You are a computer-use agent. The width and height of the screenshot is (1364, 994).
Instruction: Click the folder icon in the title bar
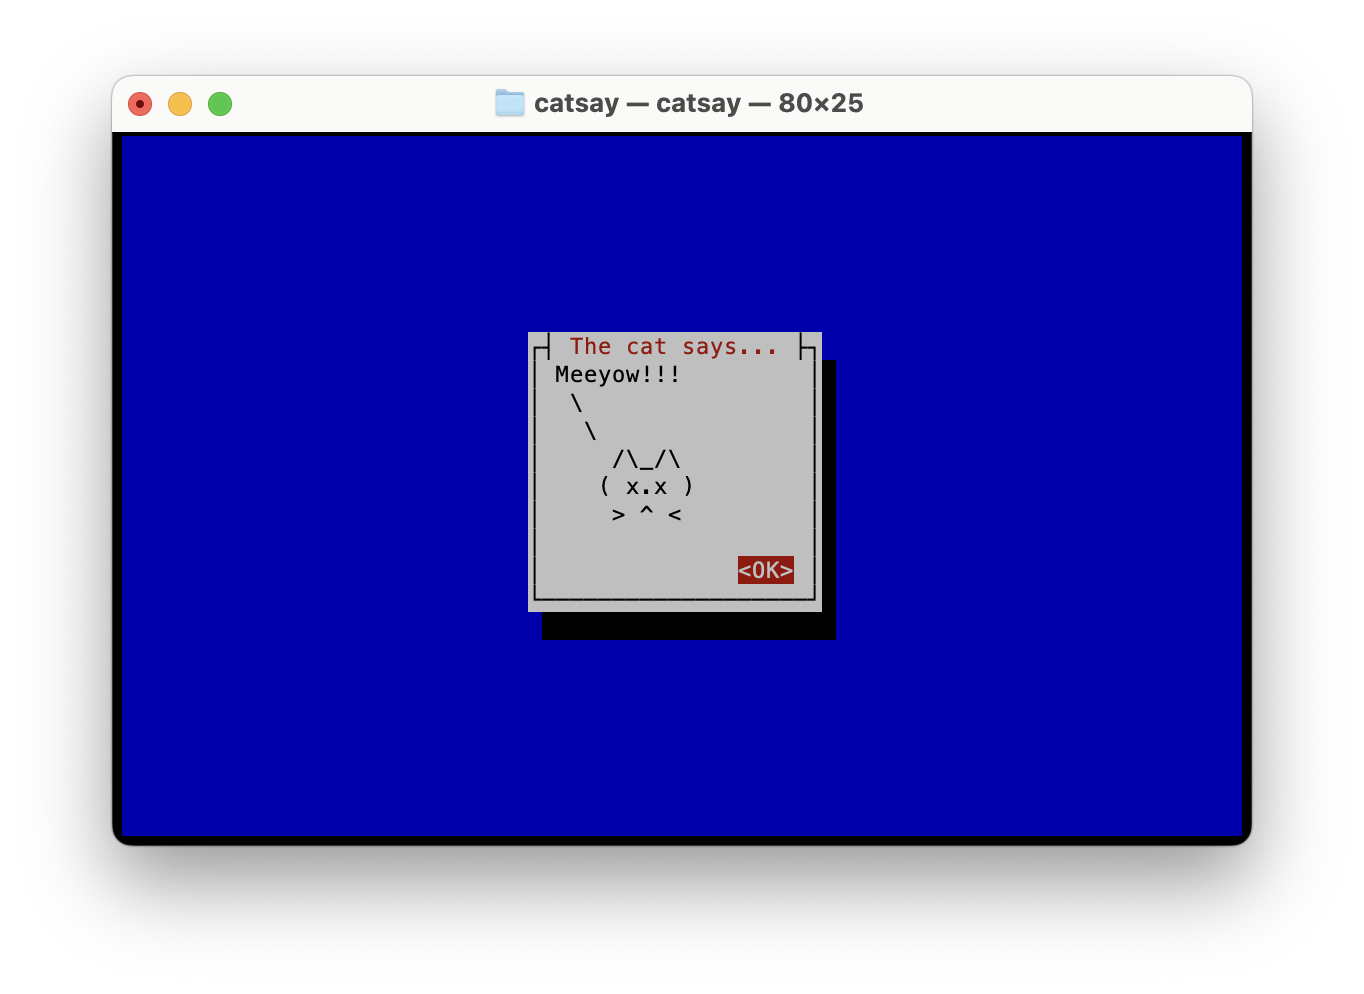click(x=510, y=103)
